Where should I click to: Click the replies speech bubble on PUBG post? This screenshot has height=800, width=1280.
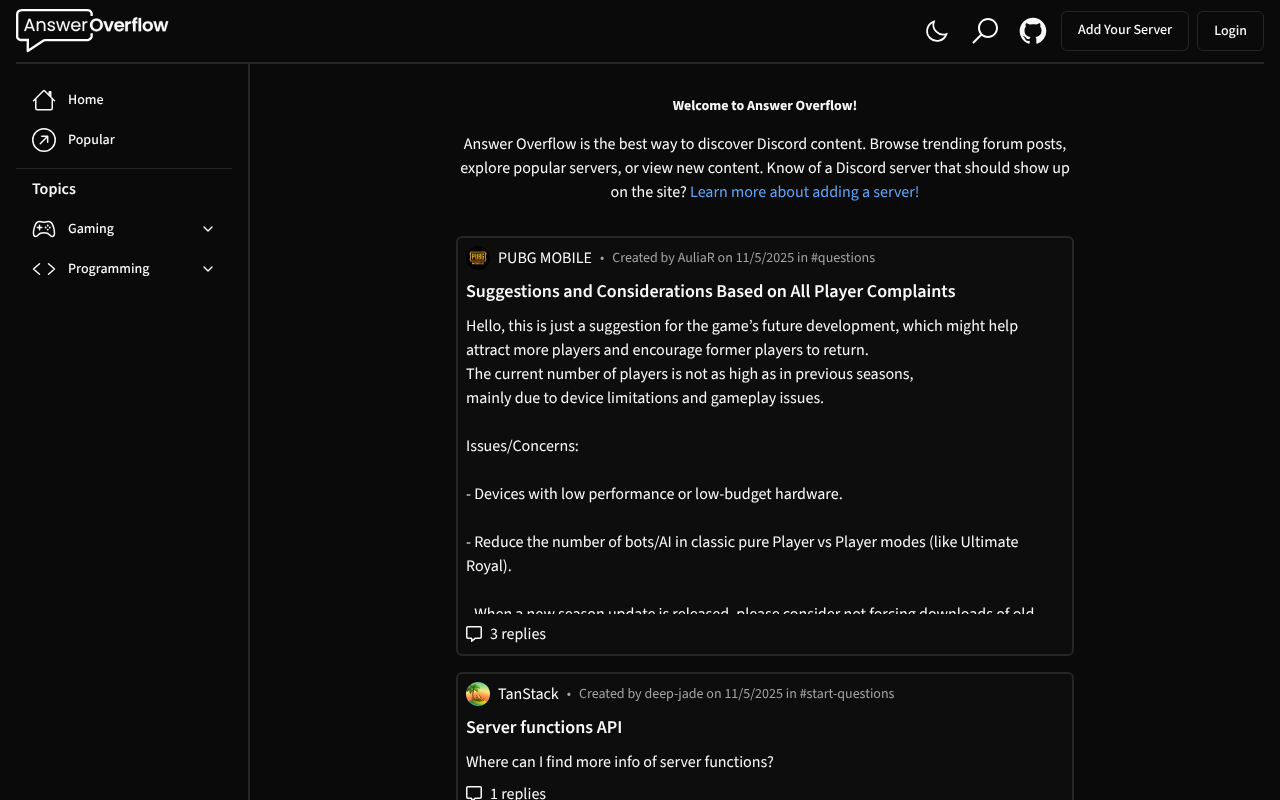coord(473,633)
